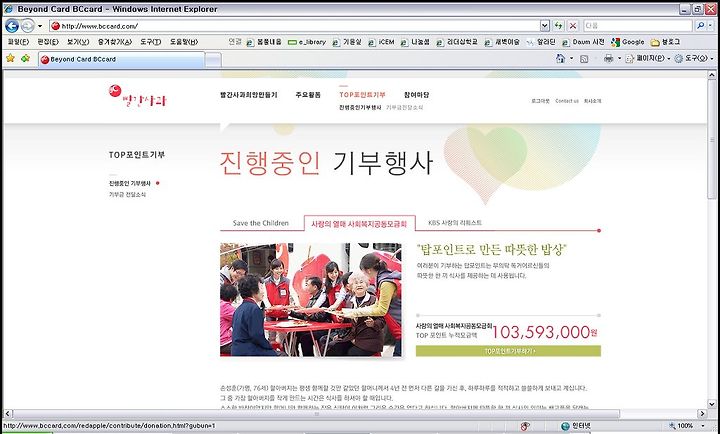This screenshot has height=434, width=720.
Task: Click the 로그아웃 link
Action: tap(540, 101)
